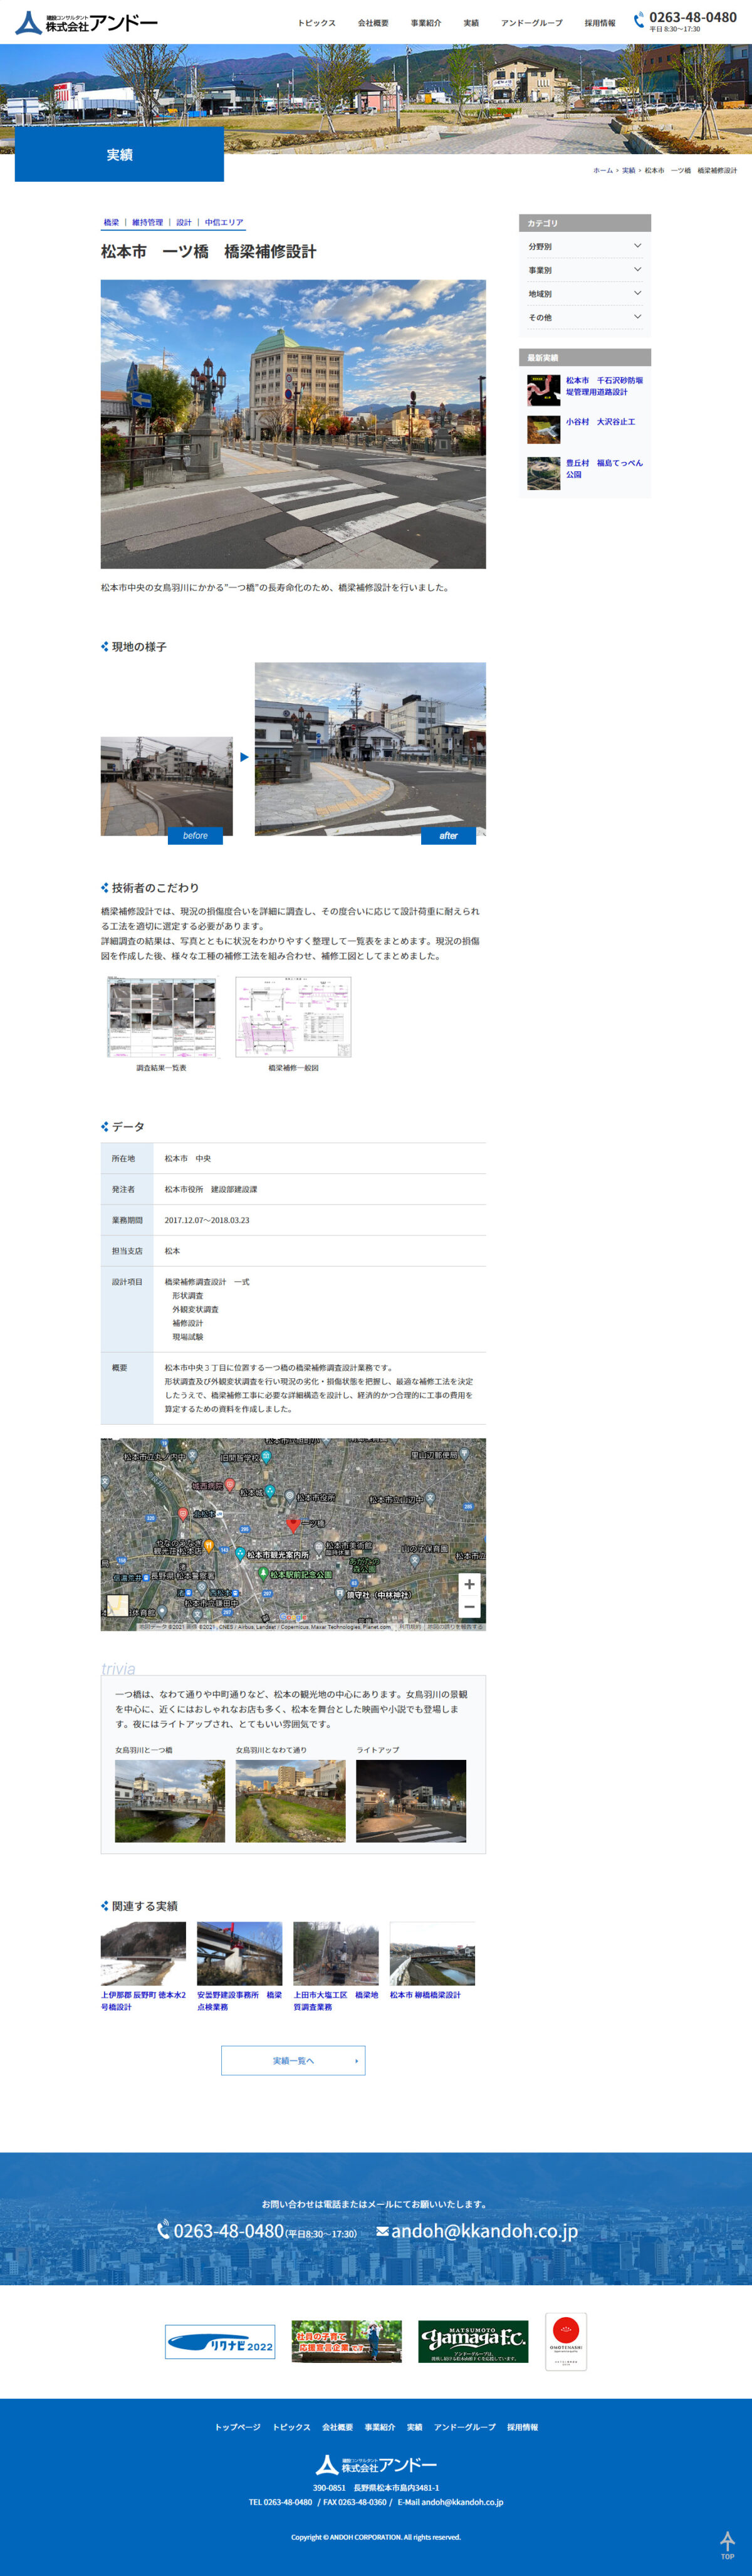Image resolution: width=752 pixels, height=2576 pixels.
Task: Open the 調査結果一覧表 thumbnail image
Action: 161,1017
